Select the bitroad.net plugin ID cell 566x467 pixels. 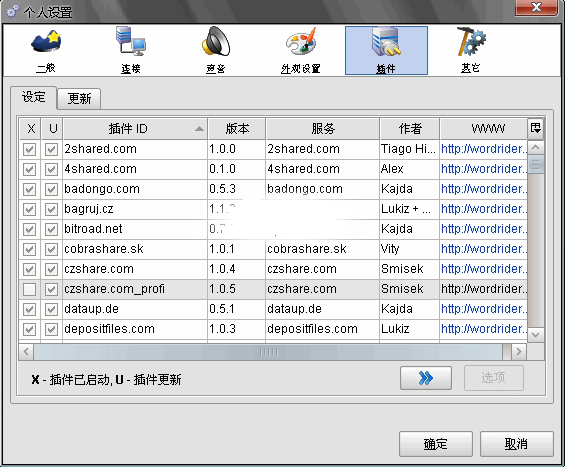135,229
